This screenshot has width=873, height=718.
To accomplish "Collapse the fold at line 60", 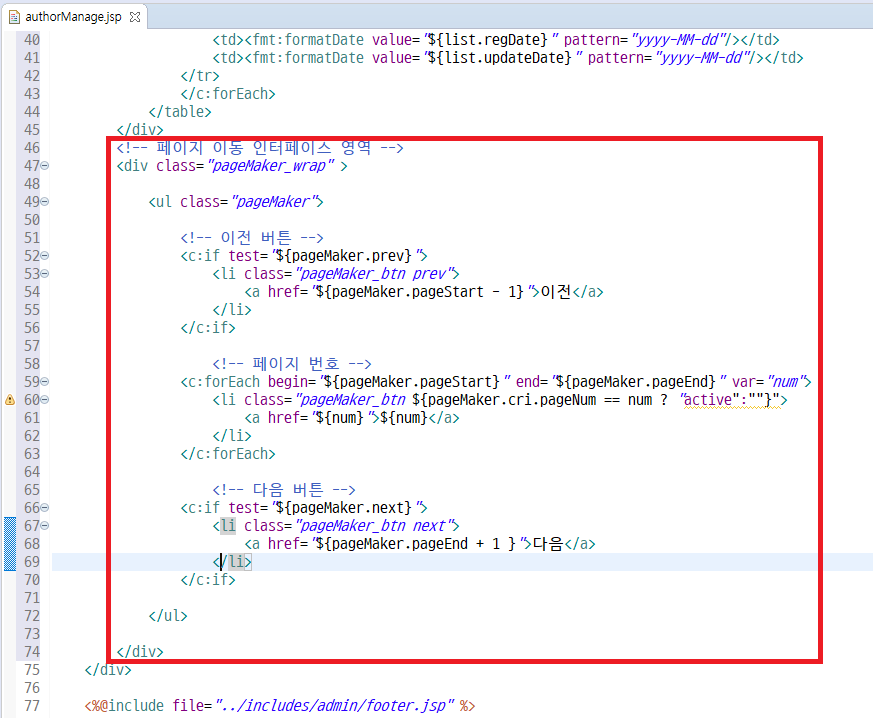I will (x=45, y=400).
